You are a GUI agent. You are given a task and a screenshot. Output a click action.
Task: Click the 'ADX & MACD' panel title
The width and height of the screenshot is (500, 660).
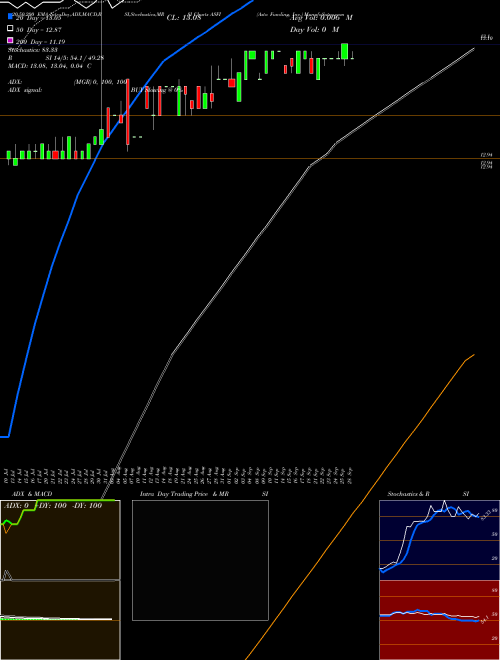tap(32, 494)
